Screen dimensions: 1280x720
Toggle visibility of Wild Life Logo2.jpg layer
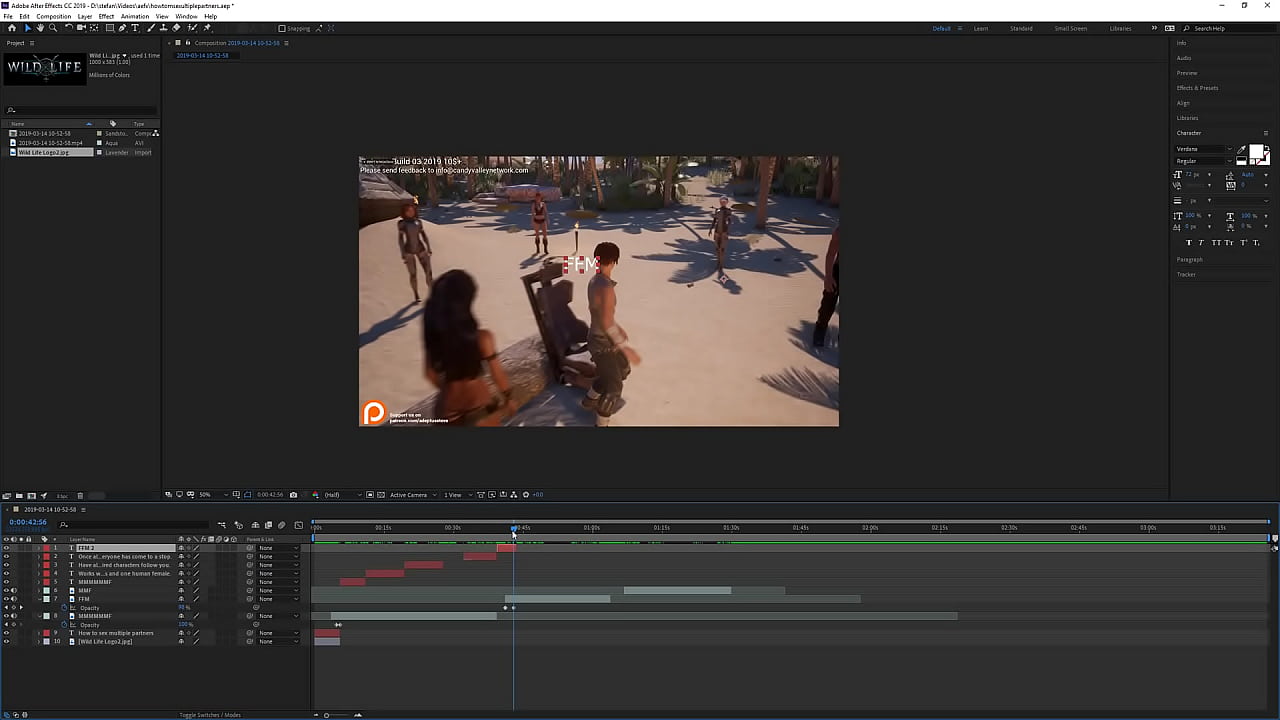click(6, 642)
